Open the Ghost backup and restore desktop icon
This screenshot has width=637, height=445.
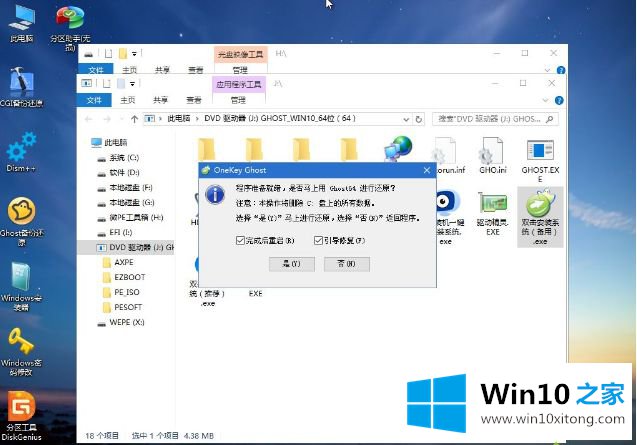(x=20, y=213)
